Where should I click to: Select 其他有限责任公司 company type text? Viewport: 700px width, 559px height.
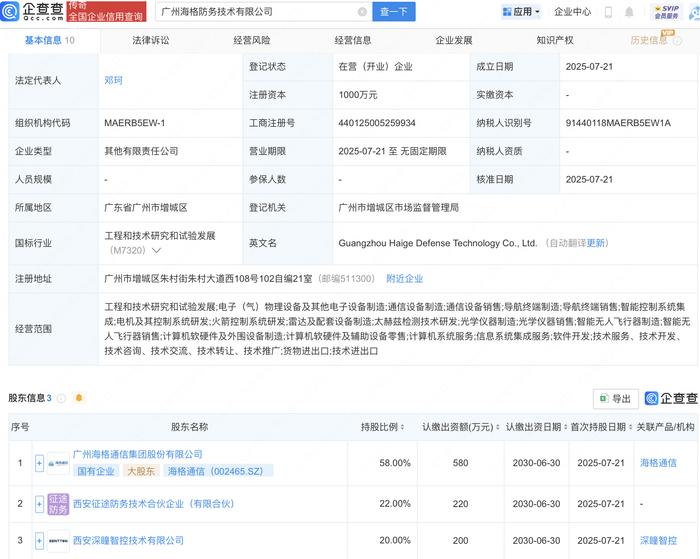pos(141,151)
